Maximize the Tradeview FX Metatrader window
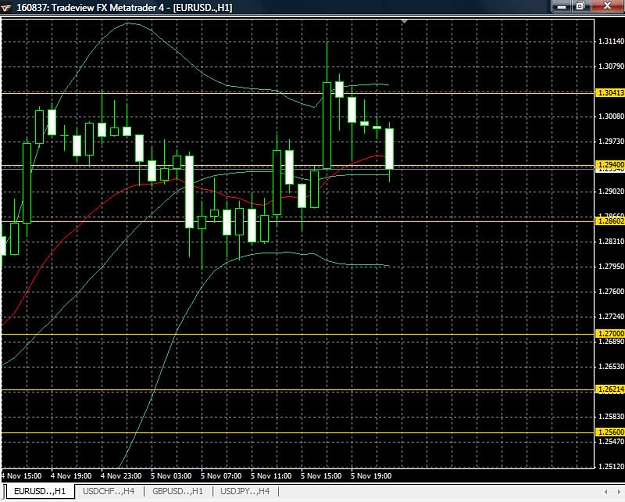This screenshot has width=625, height=502. pos(580,6)
